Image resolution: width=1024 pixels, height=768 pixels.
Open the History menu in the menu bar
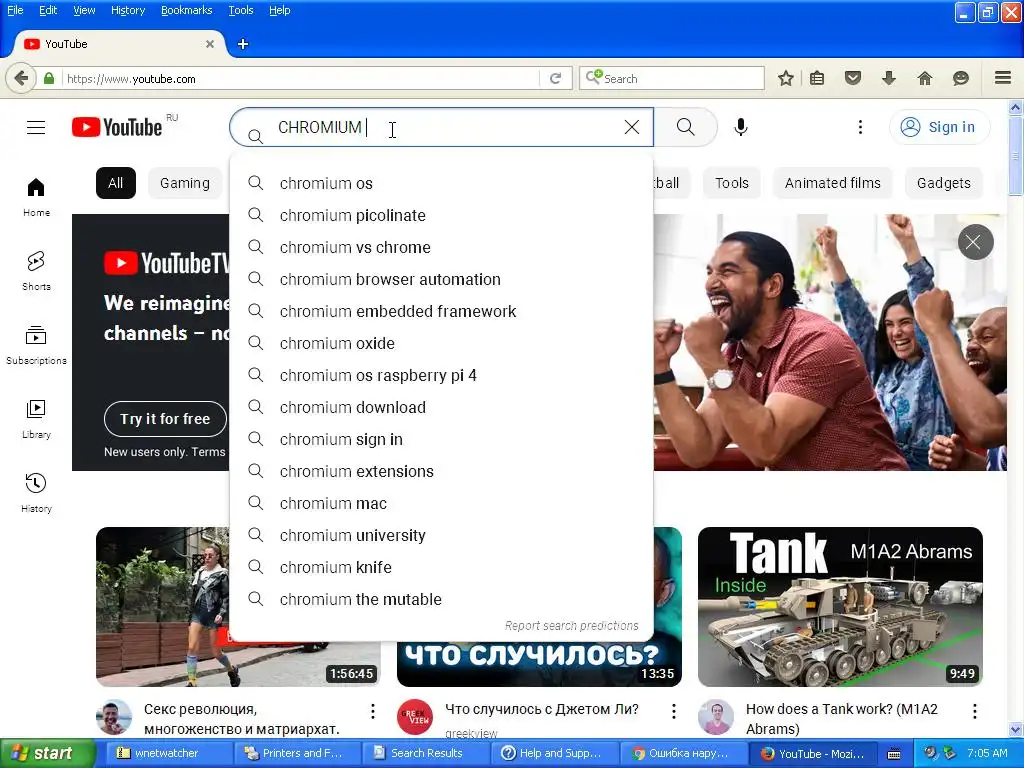[128, 10]
